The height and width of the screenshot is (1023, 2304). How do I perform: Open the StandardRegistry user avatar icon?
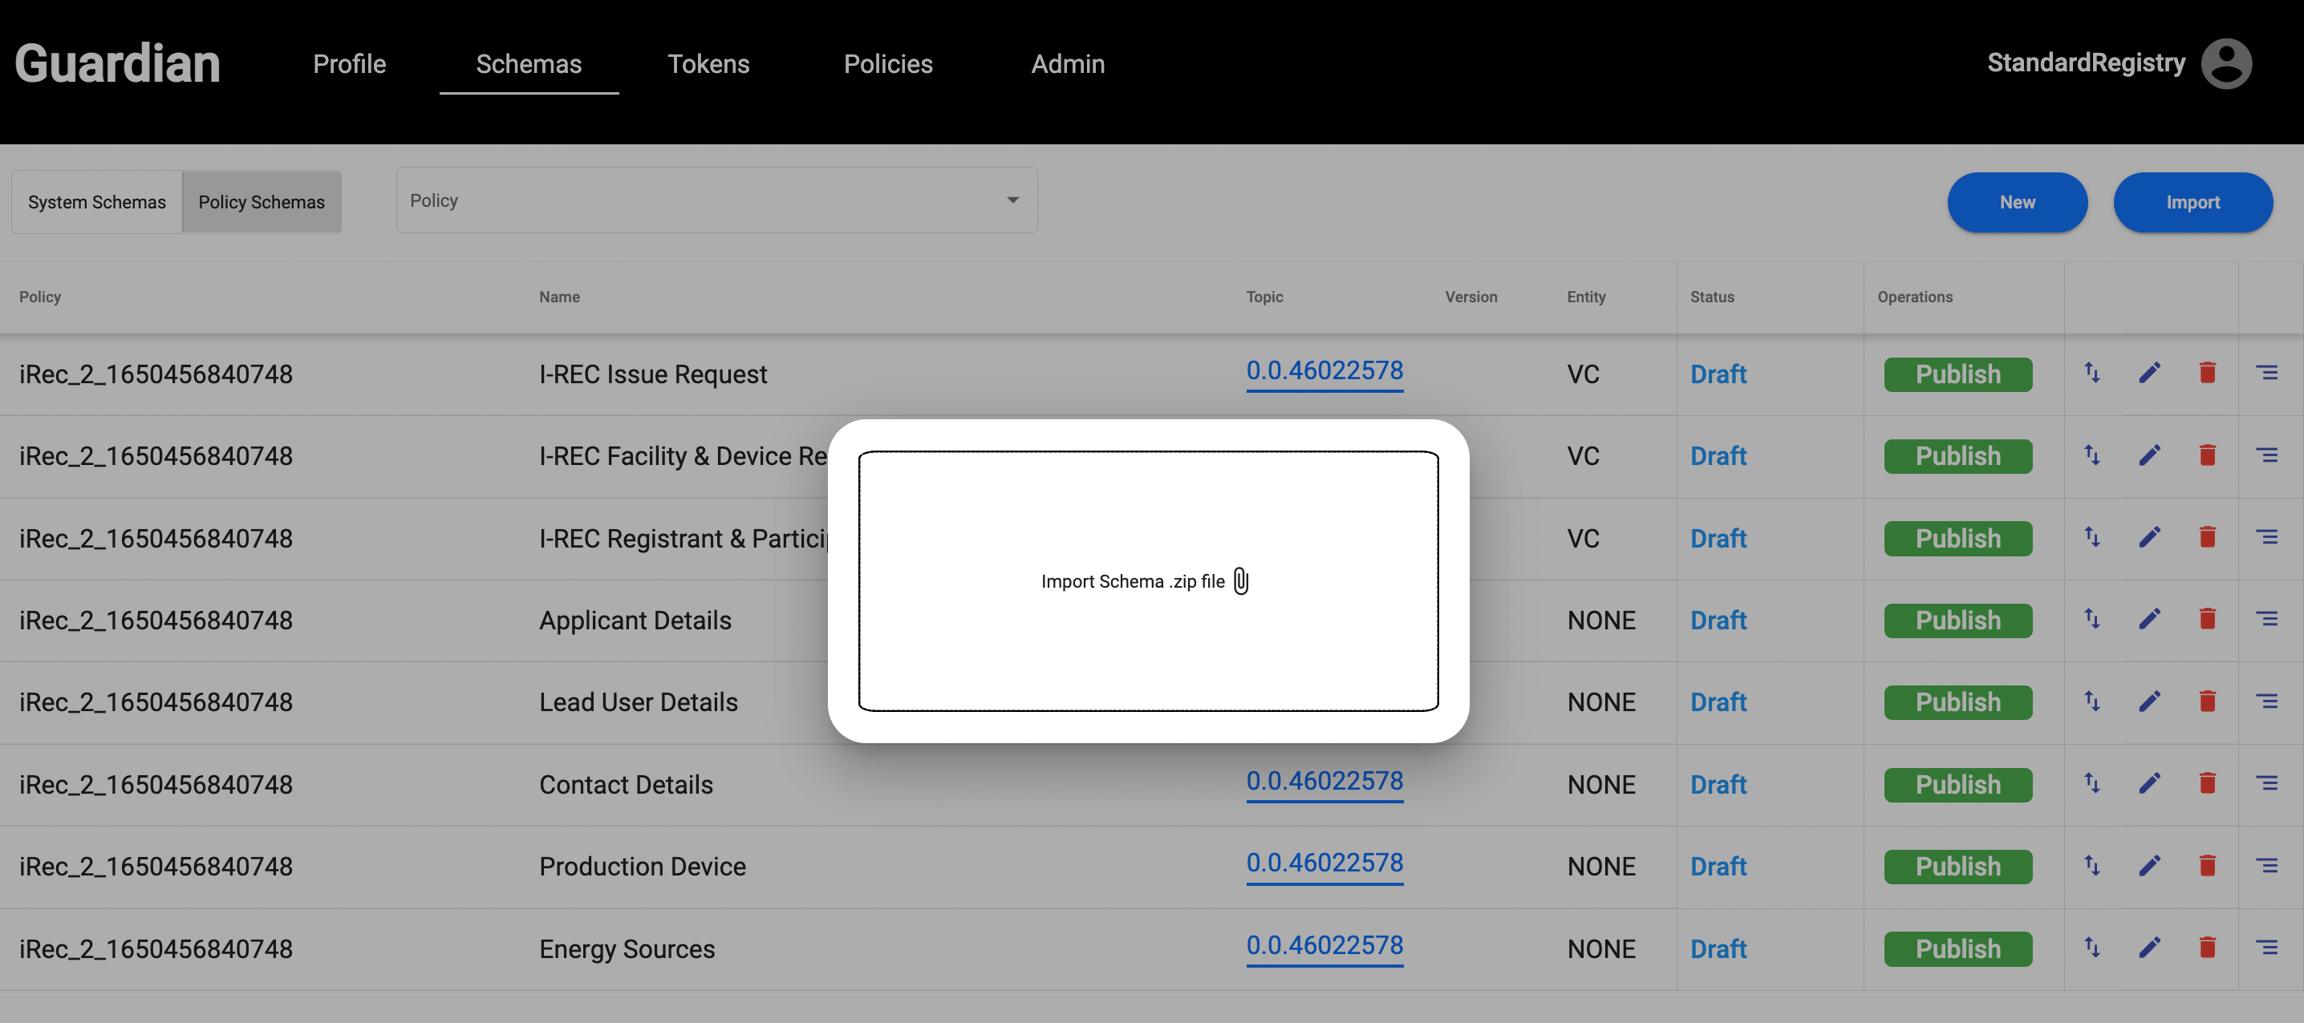(2226, 63)
